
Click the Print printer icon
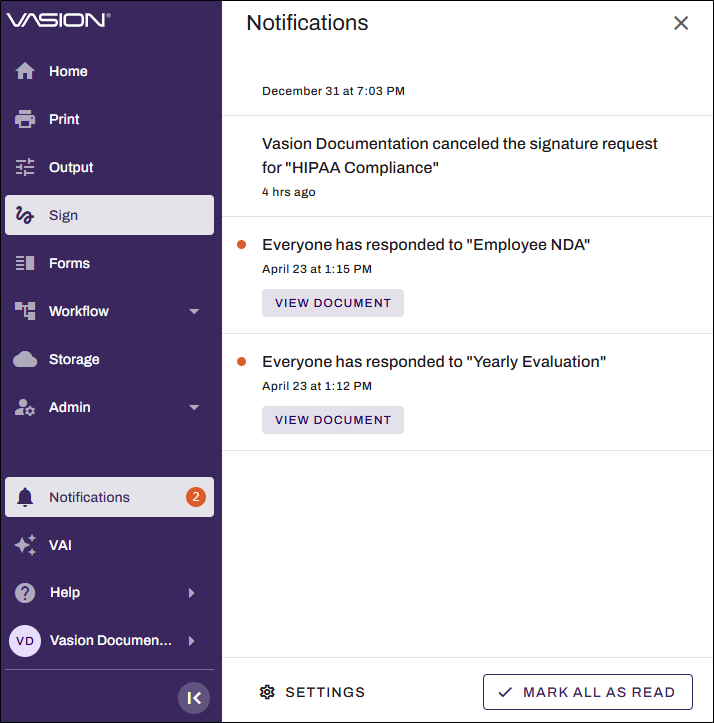pos(25,119)
